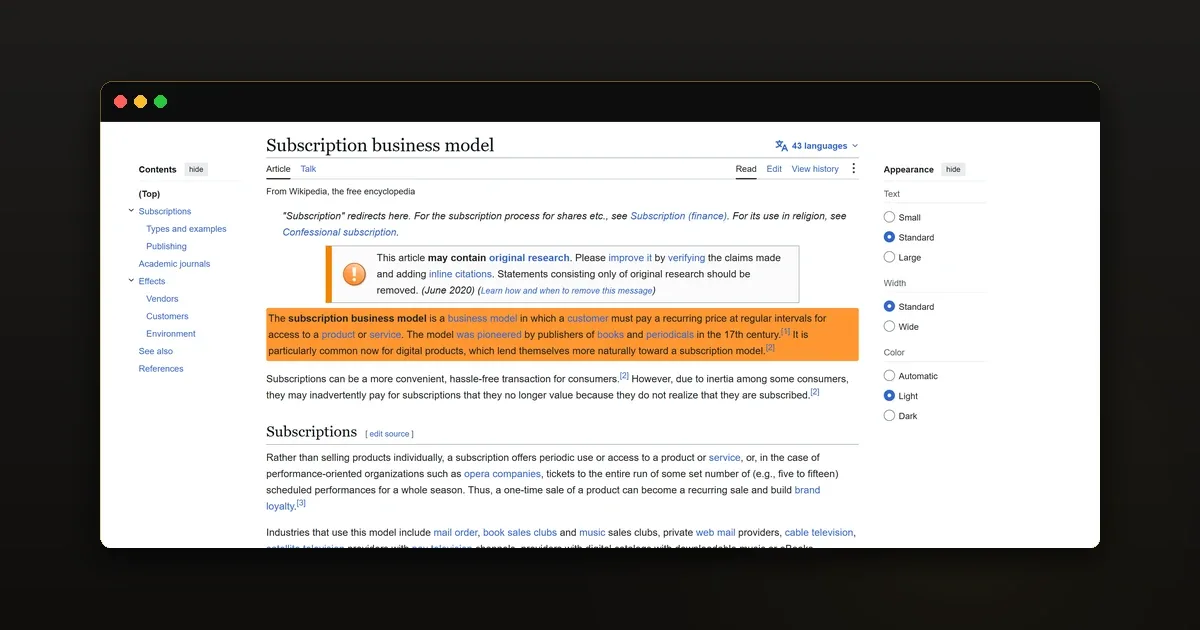The image size is (1200, 630).
Task: Select Small text size radio button
Action: 889,217
